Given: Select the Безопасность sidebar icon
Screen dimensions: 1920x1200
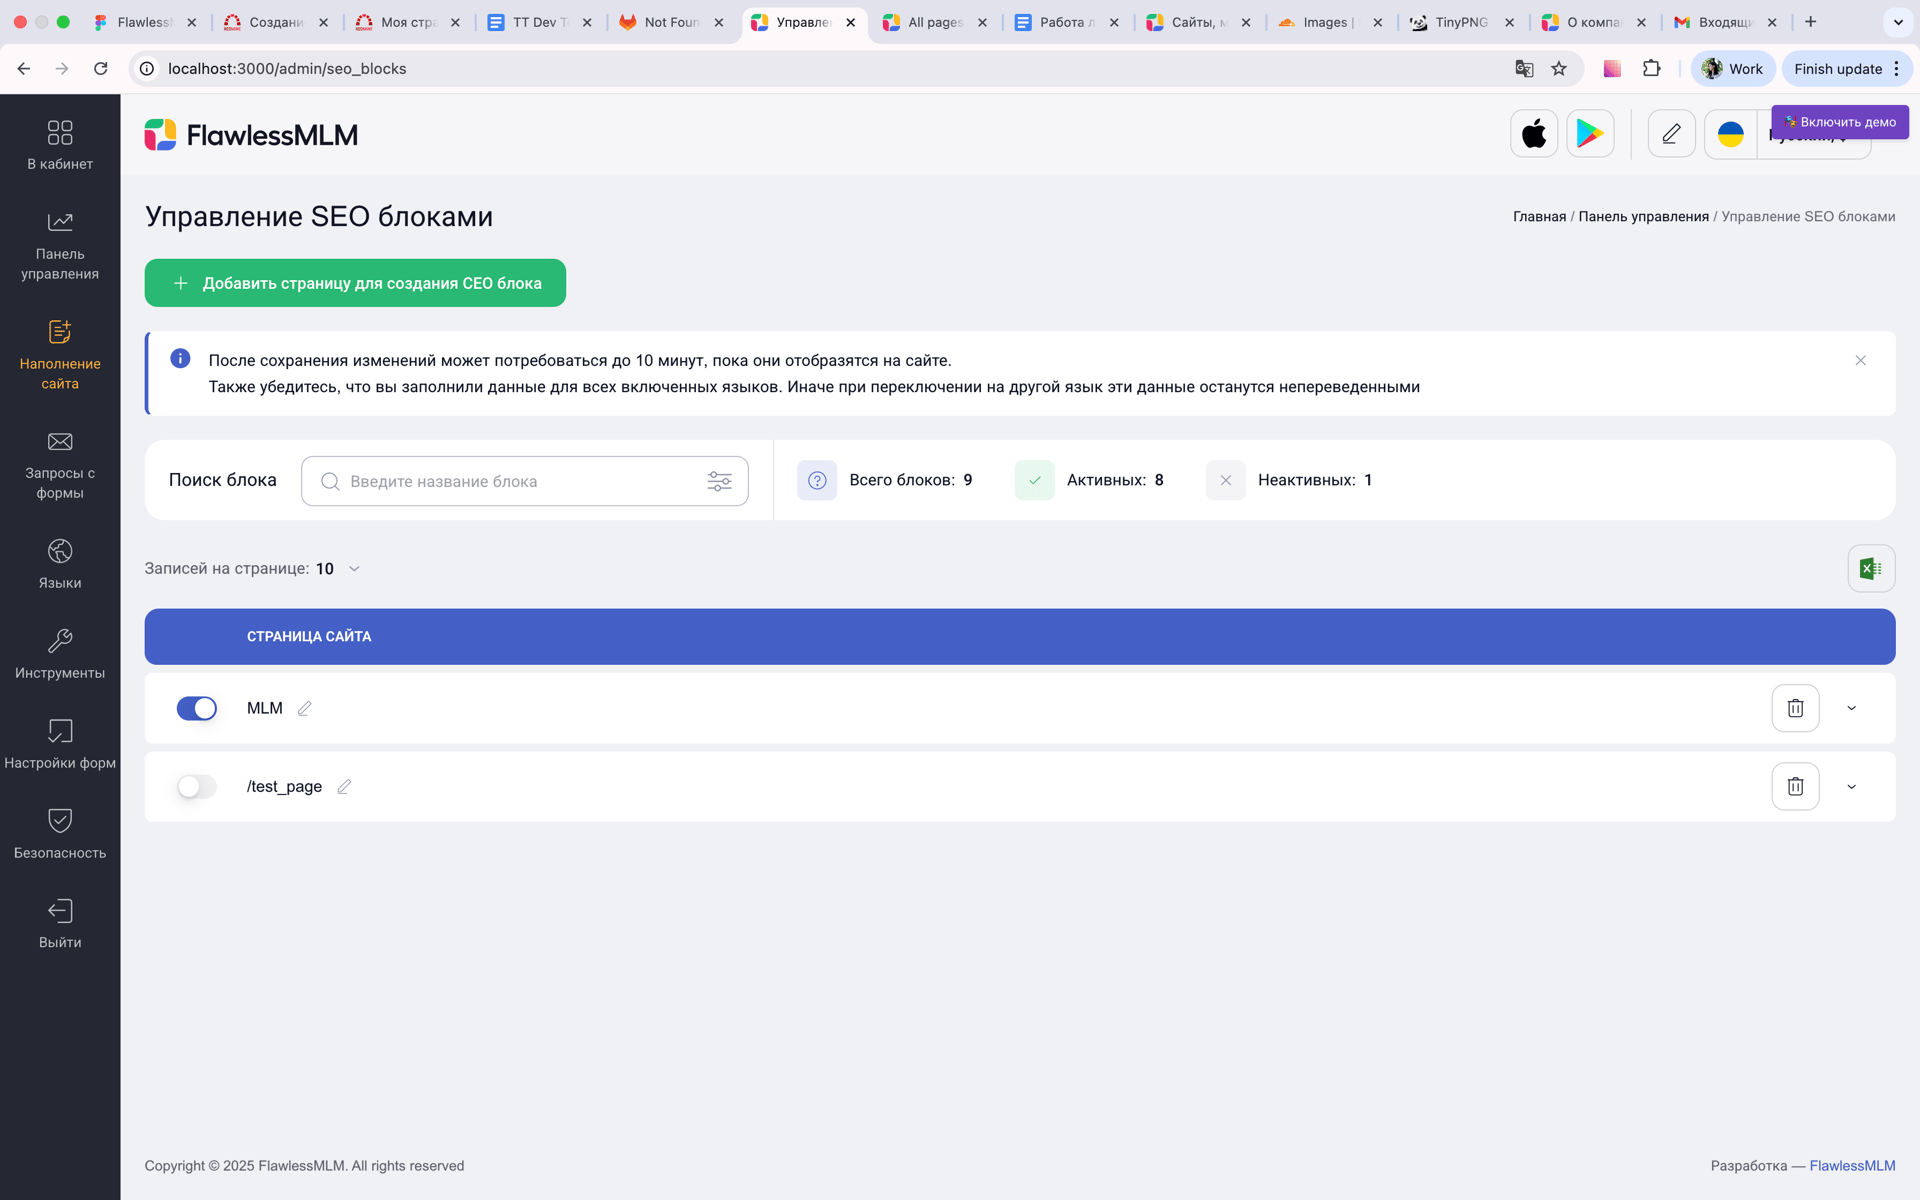Looking at the screenshot, I should tap(60, 832).
